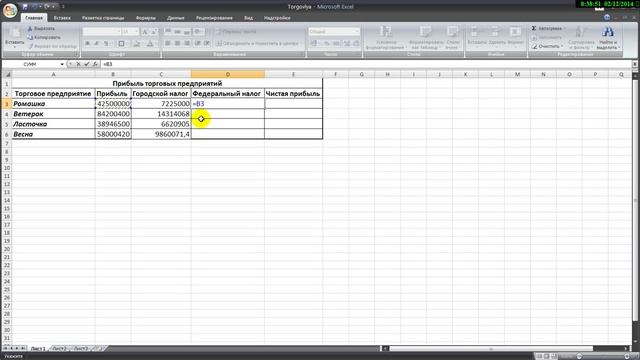Open the font size dropdown
This screenshot has height=360, width=640.
click(x=136, y=31)
